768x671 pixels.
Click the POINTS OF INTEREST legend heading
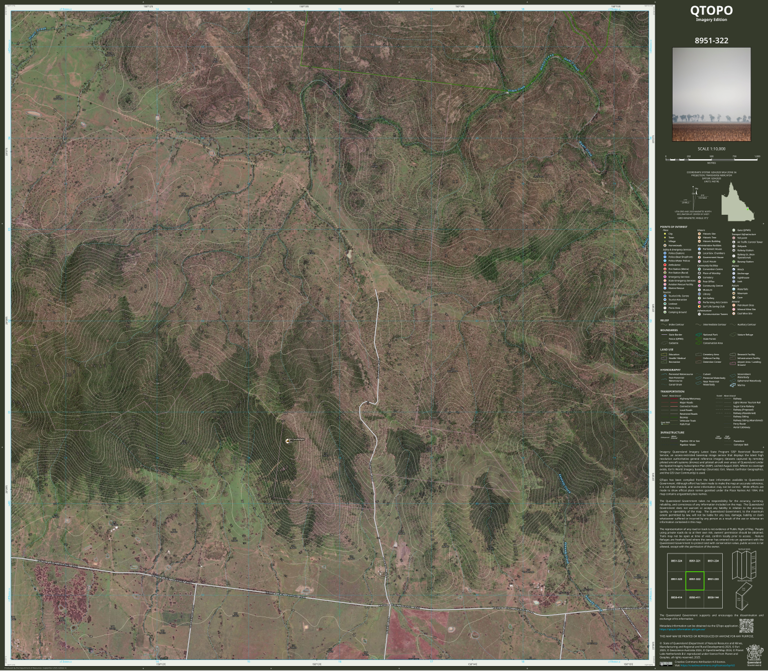673,227
